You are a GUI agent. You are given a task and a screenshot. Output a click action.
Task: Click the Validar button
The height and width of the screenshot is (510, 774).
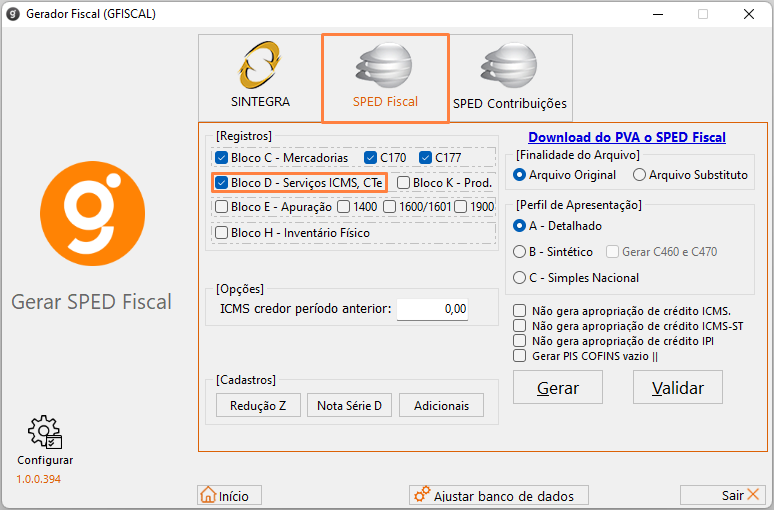tap(678, 388)
